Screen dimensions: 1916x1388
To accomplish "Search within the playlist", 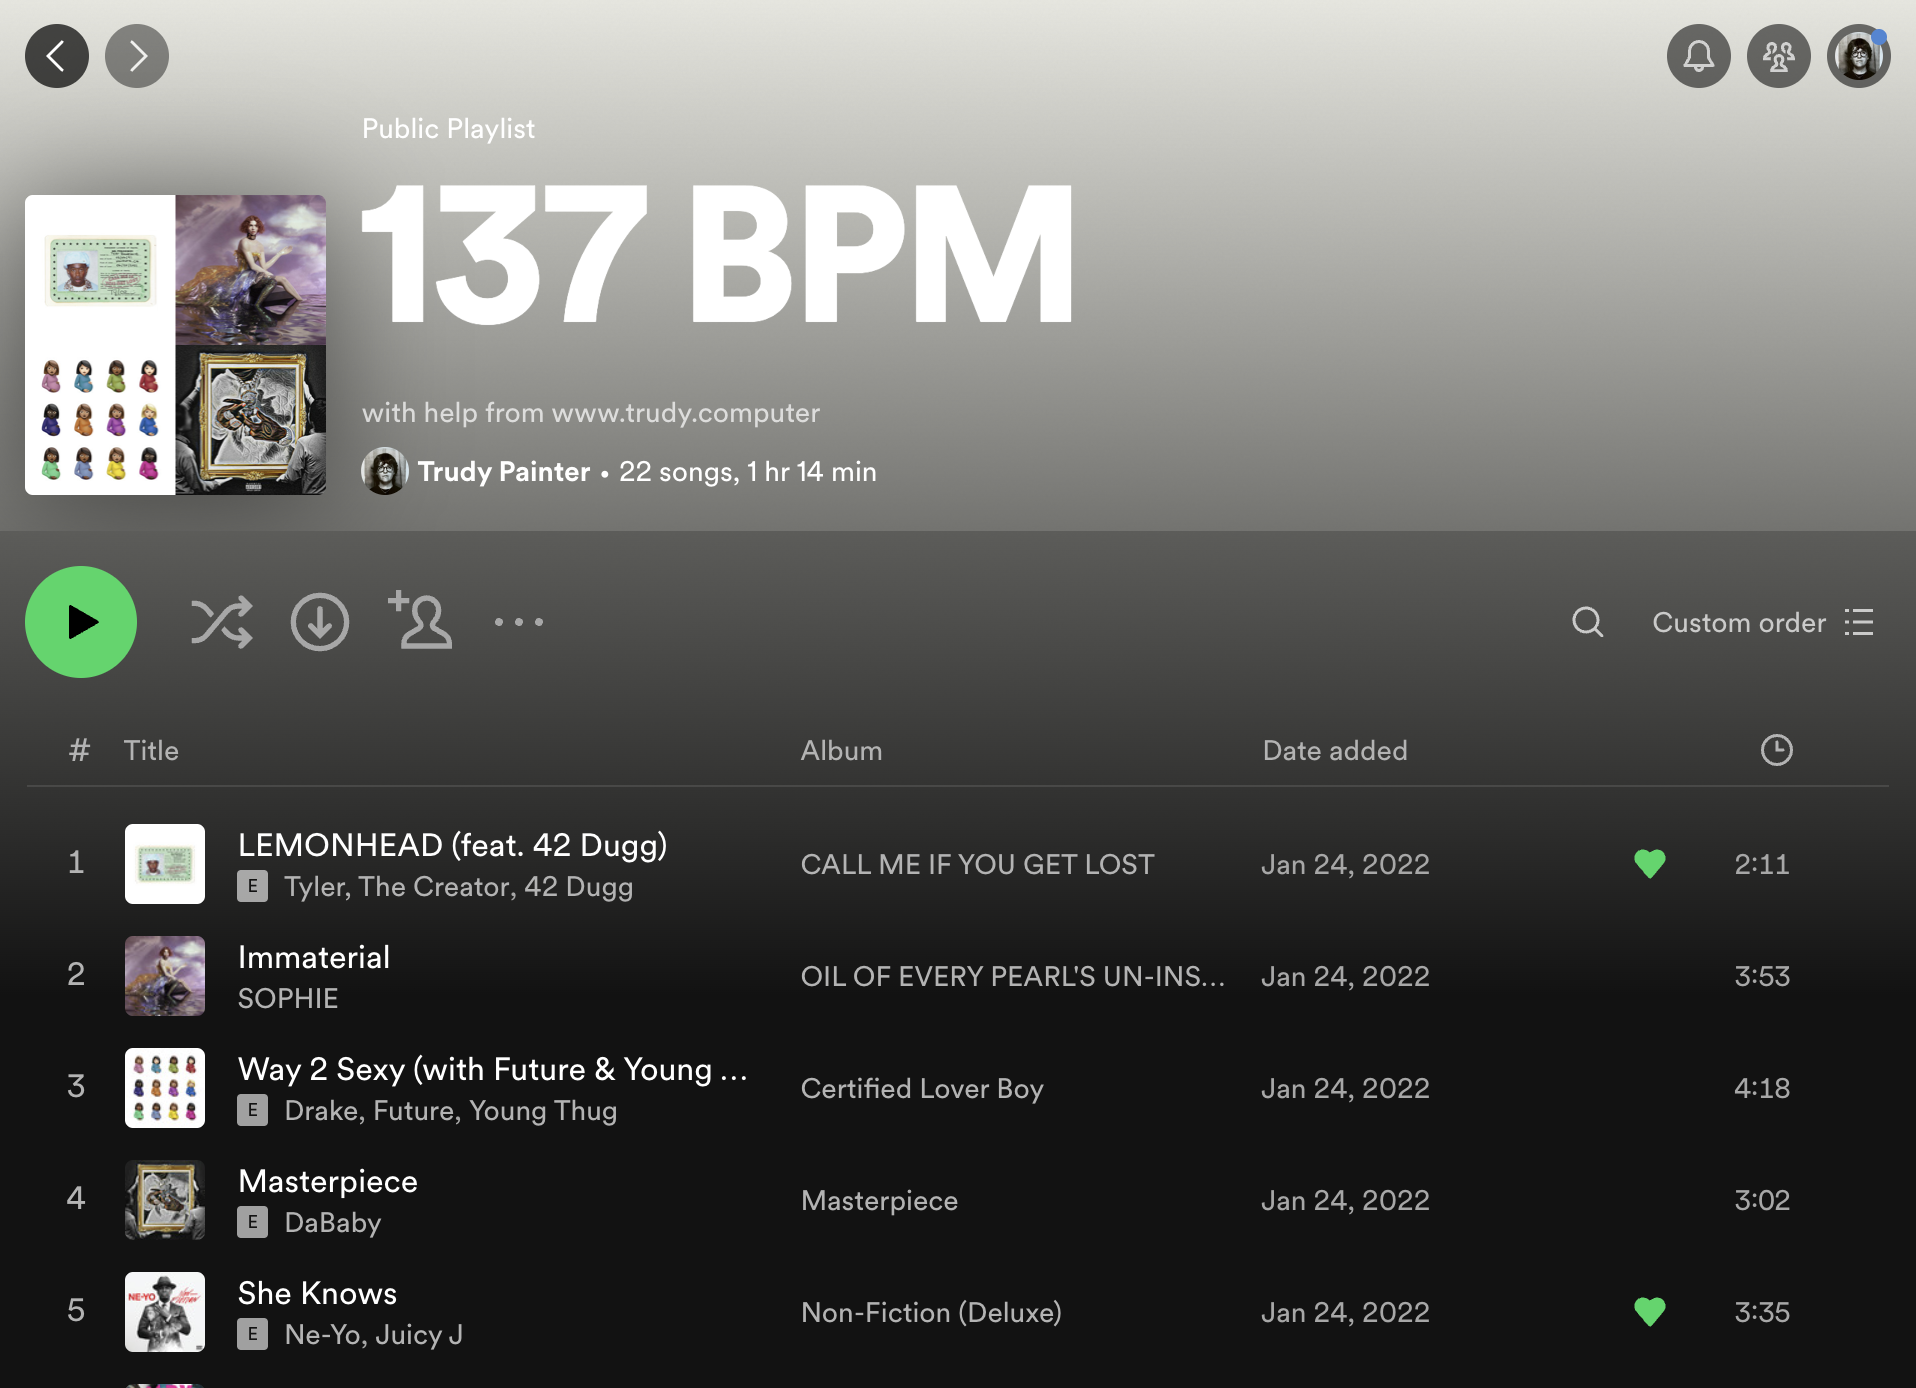I will pyautogui.click(x=1587, y=622).
